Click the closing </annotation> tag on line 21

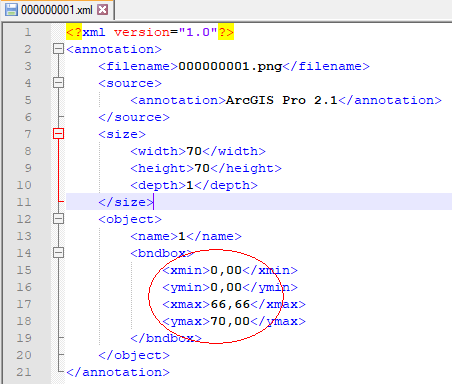(x=118, y=372)
